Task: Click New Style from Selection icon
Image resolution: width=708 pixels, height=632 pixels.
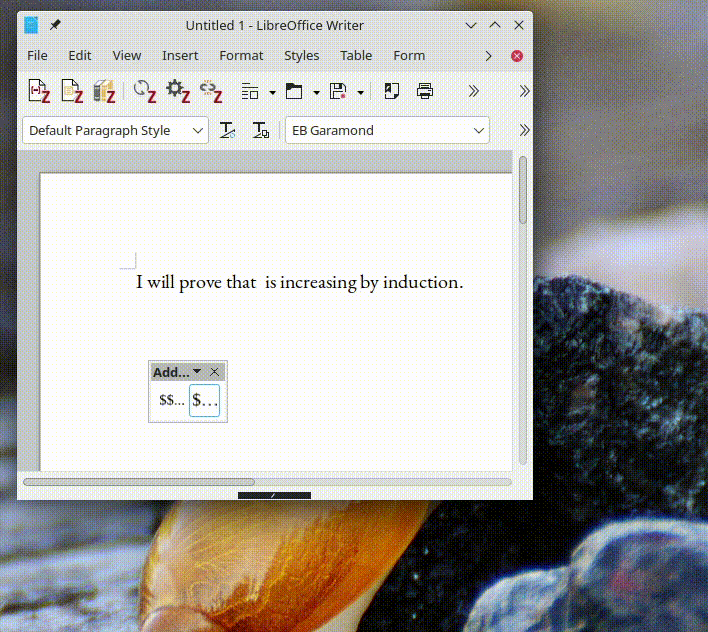Action: 261,130
